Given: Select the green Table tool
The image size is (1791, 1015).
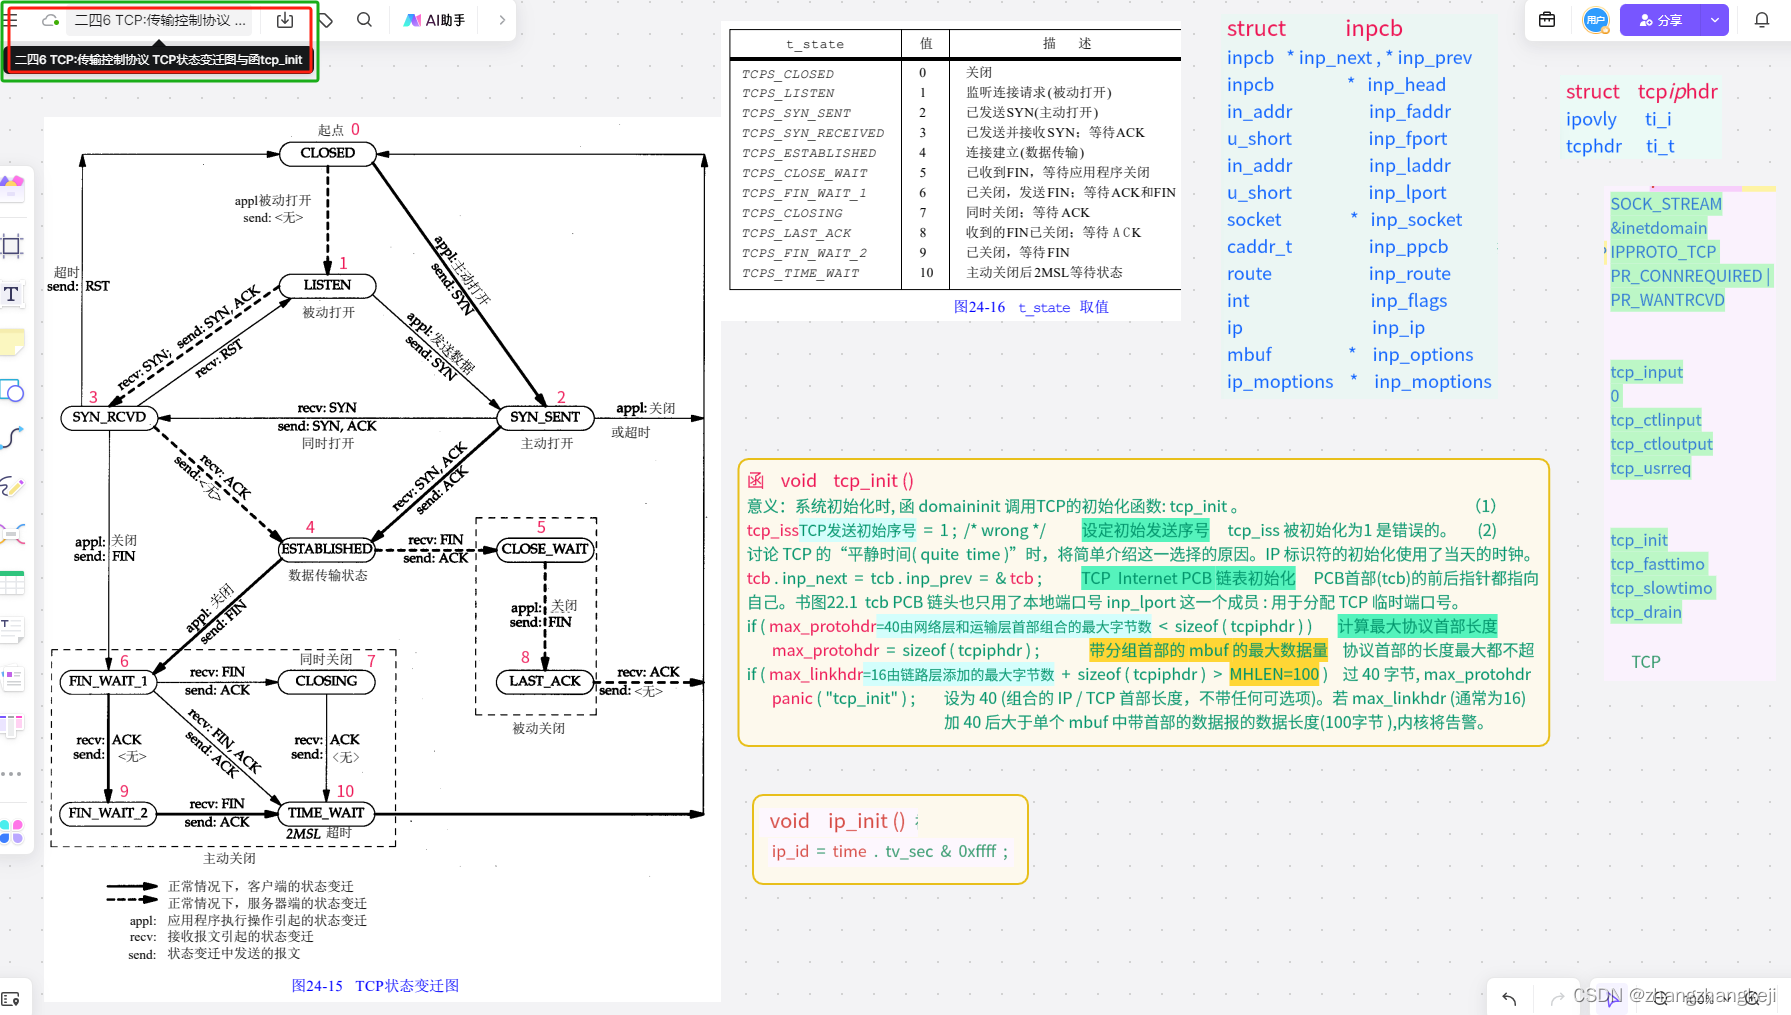Looking at the screenshot, I should (12, 582).
